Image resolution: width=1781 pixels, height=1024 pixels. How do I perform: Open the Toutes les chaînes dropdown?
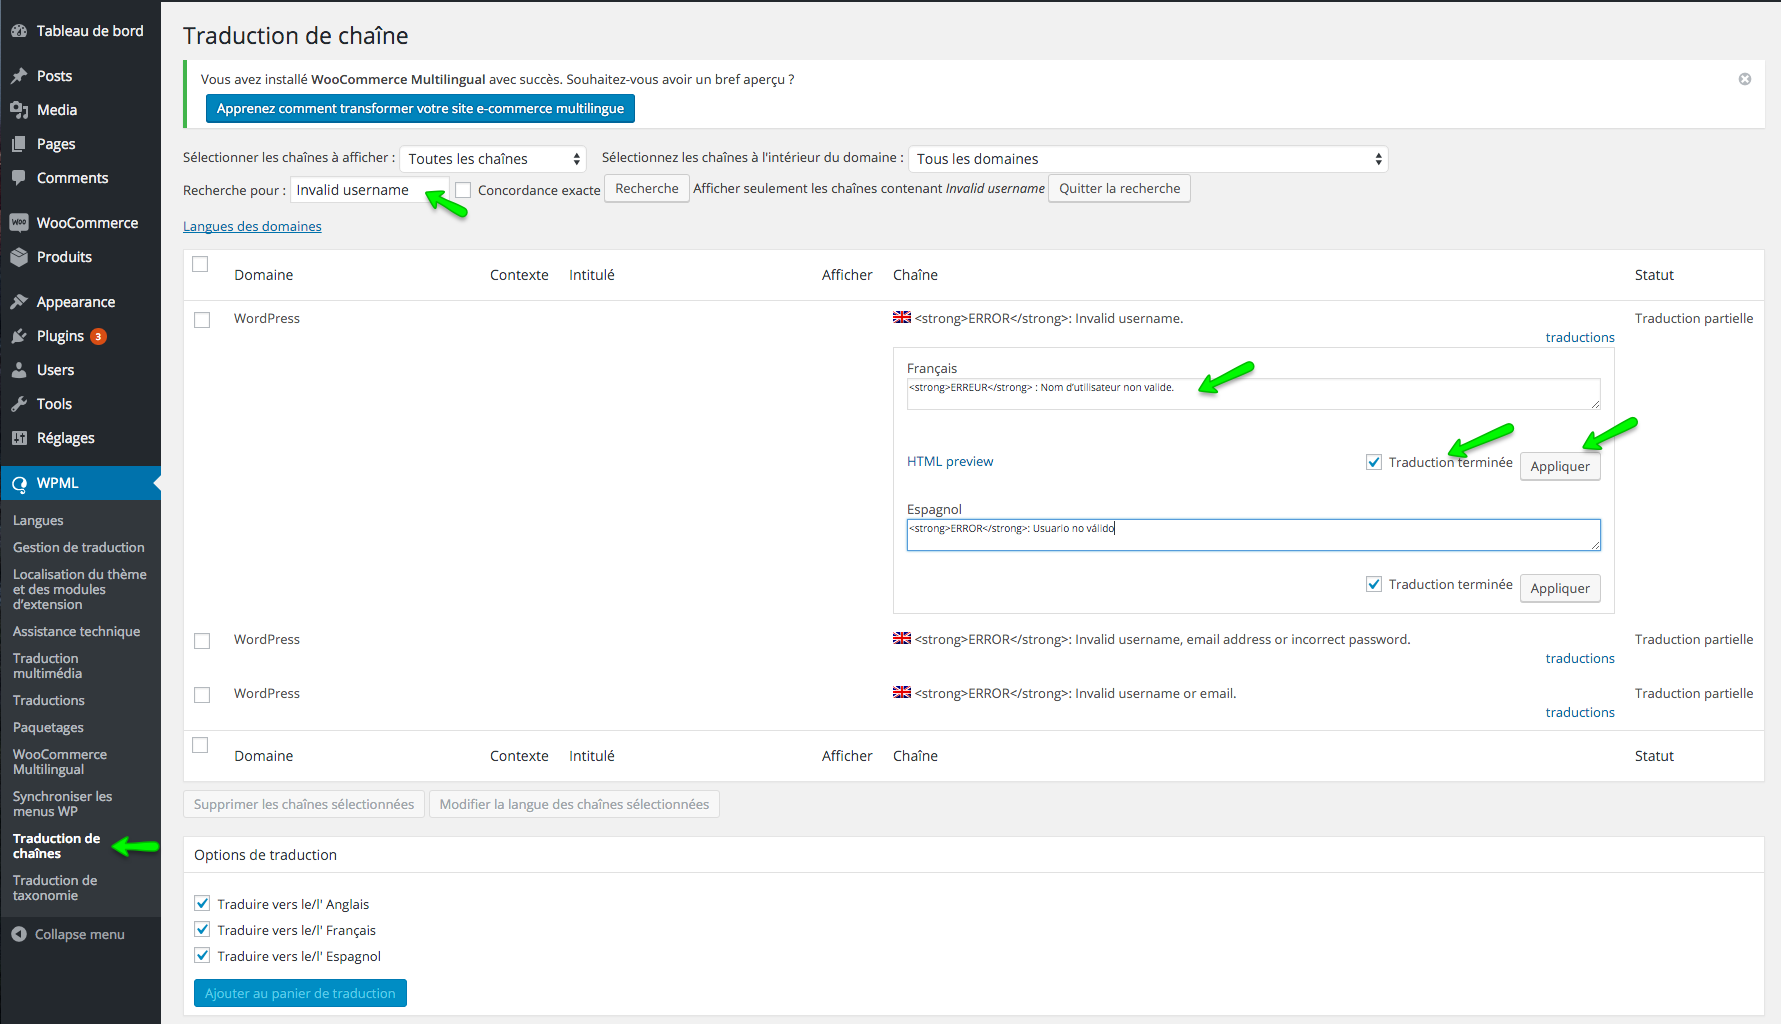(x=493, y=159)
